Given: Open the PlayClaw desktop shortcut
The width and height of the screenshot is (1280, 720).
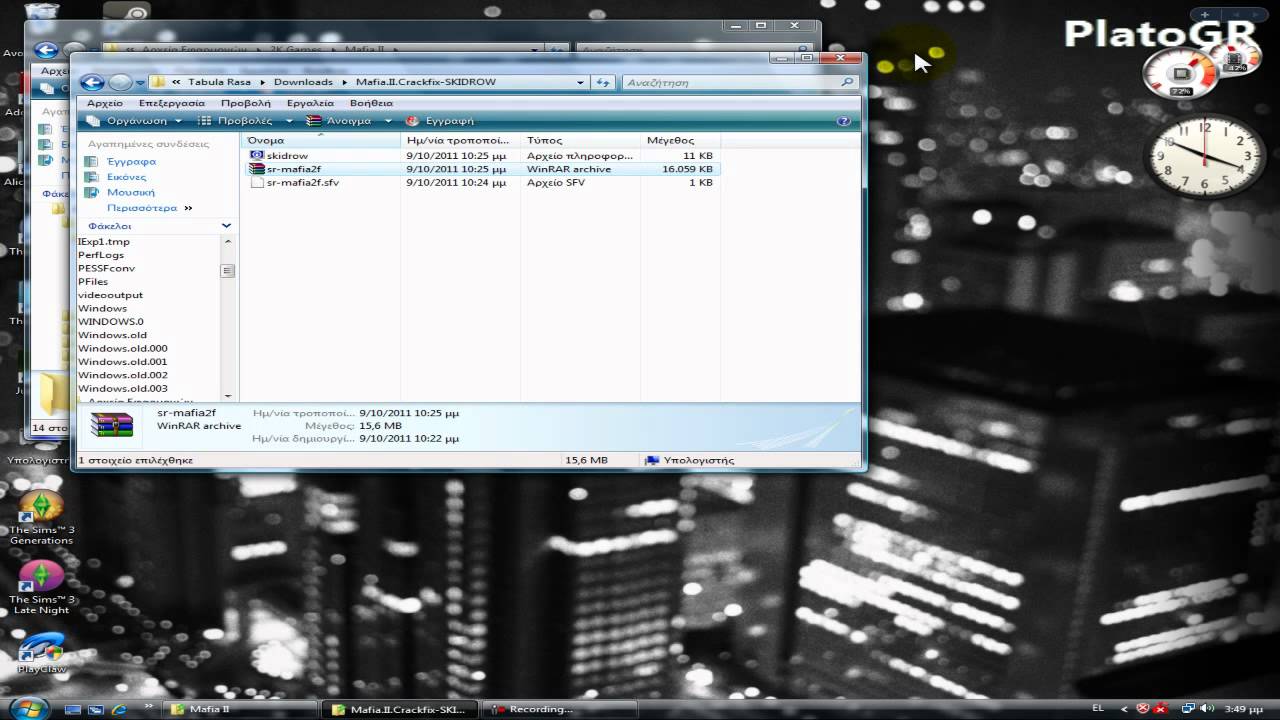Looking at the screenshot, I should [41, 651].
